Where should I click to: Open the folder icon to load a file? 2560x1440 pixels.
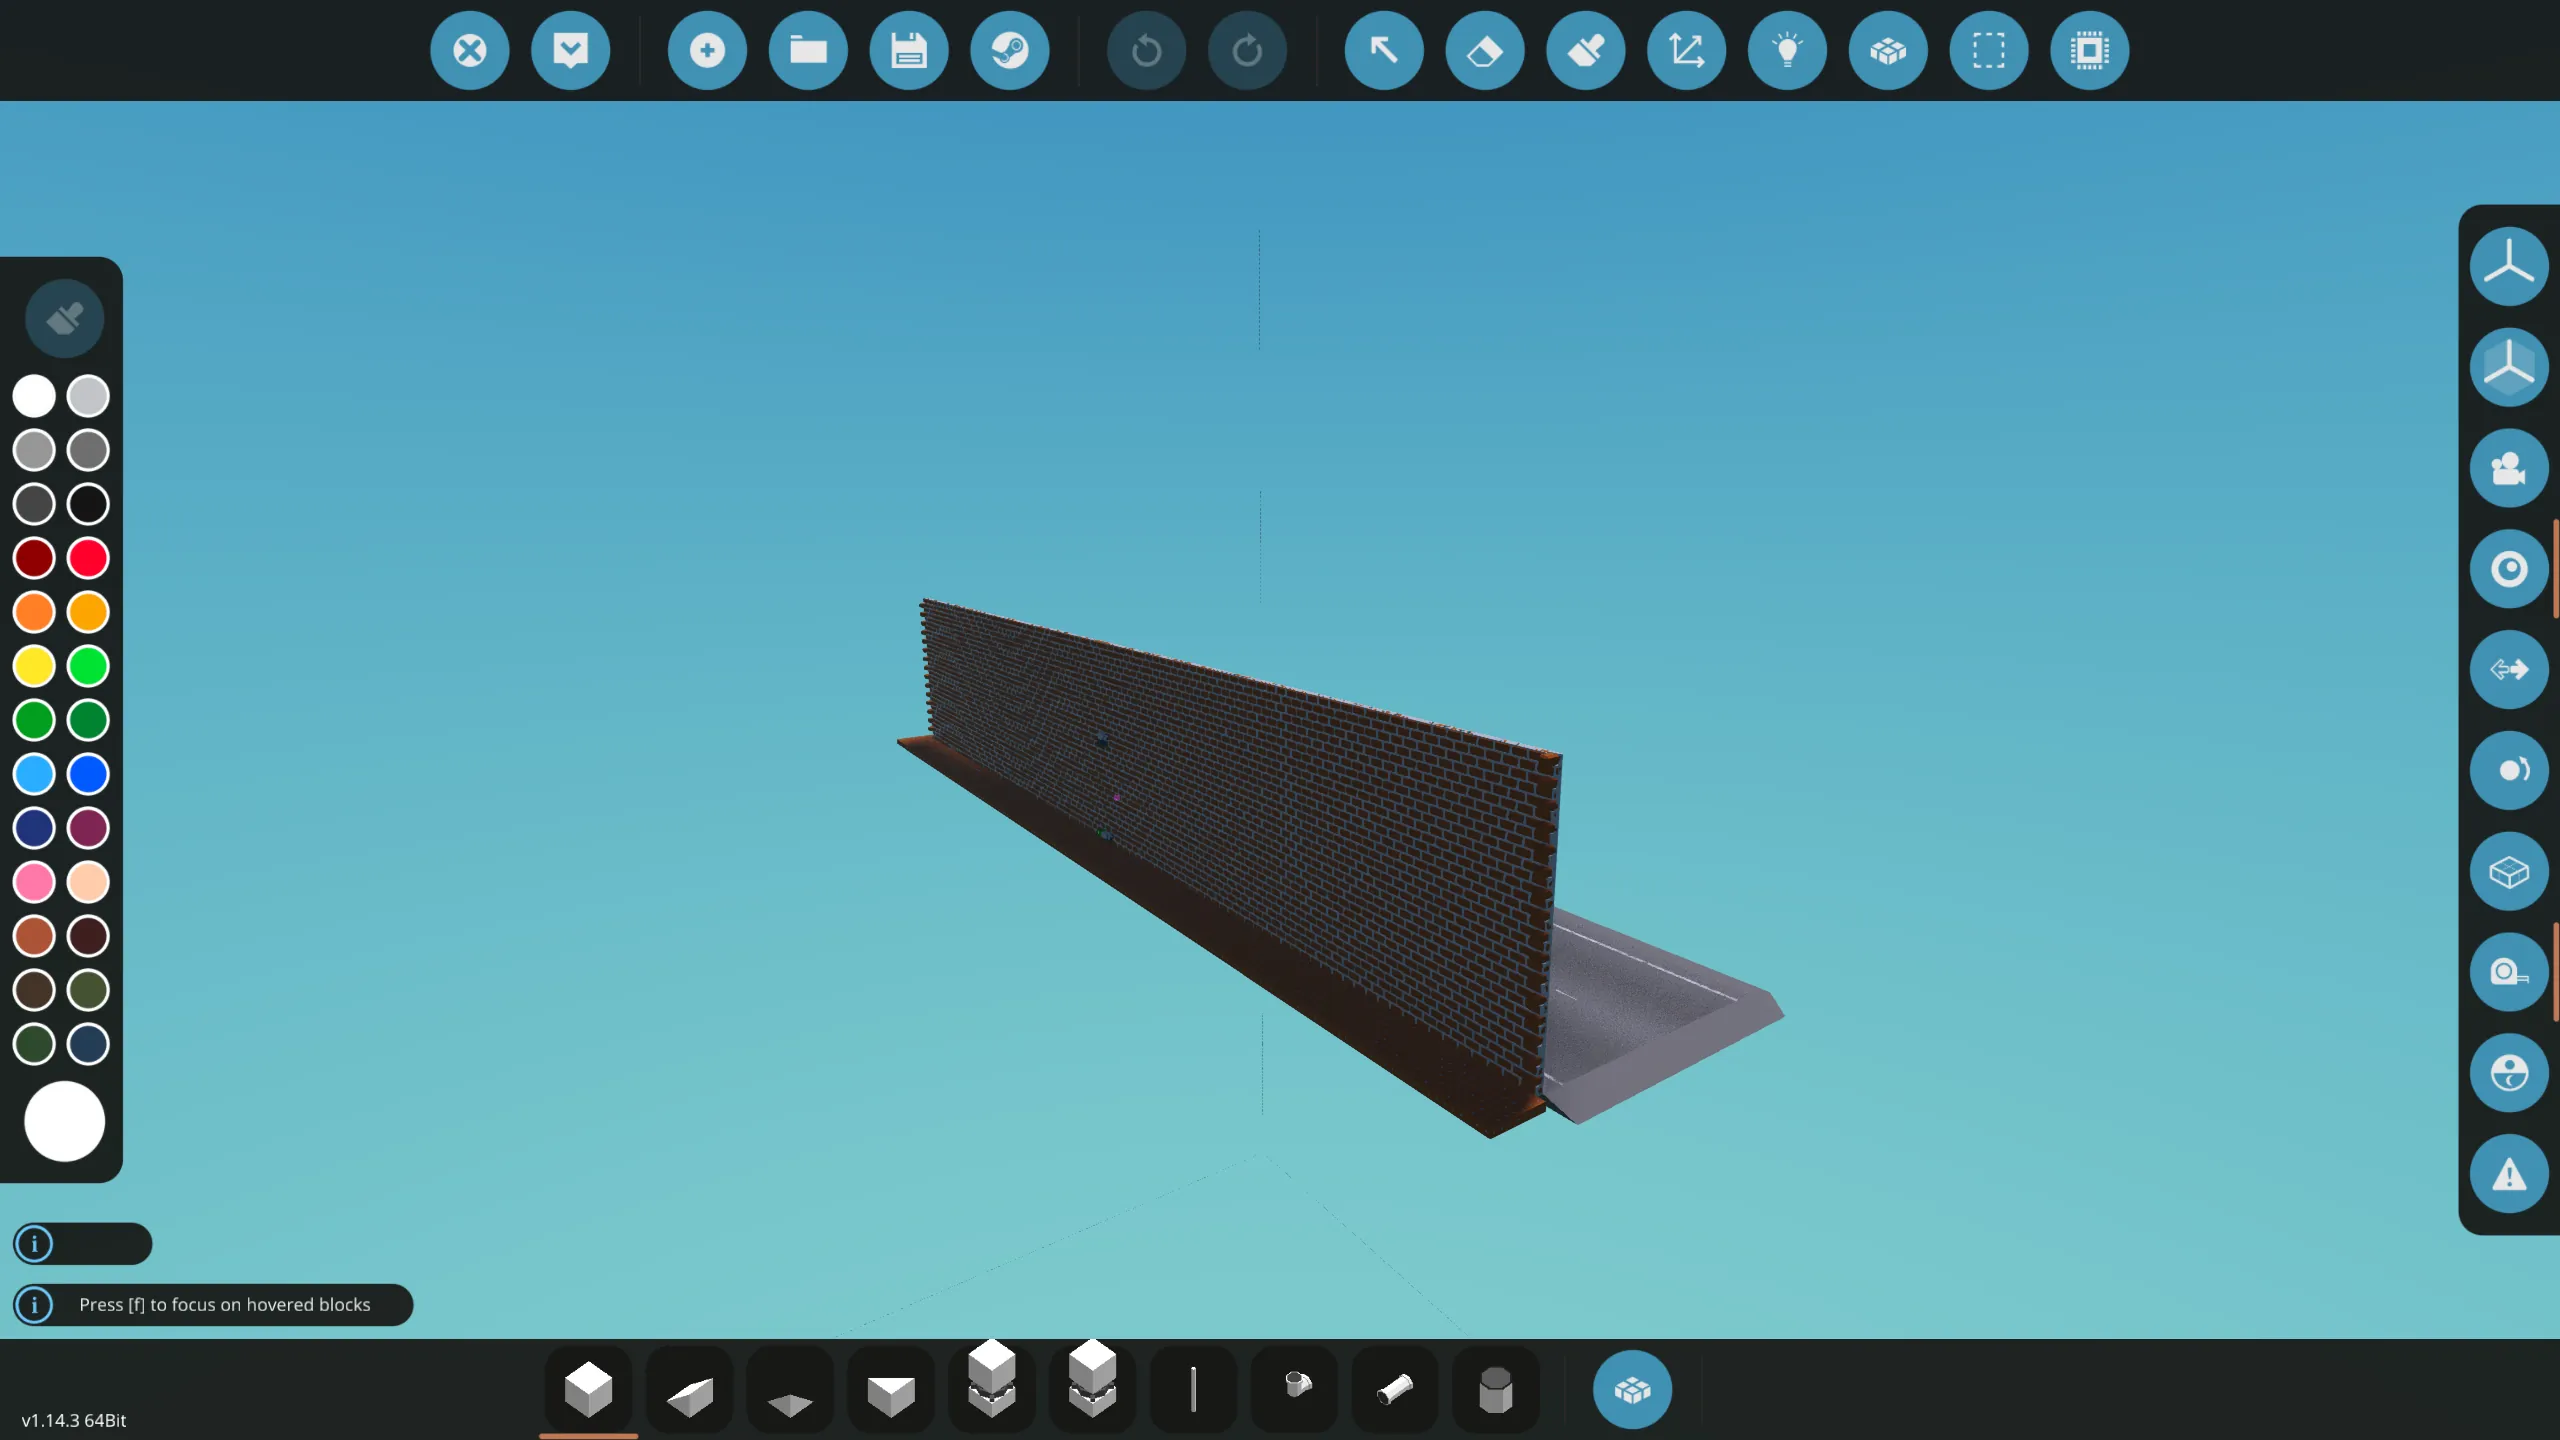808,50
